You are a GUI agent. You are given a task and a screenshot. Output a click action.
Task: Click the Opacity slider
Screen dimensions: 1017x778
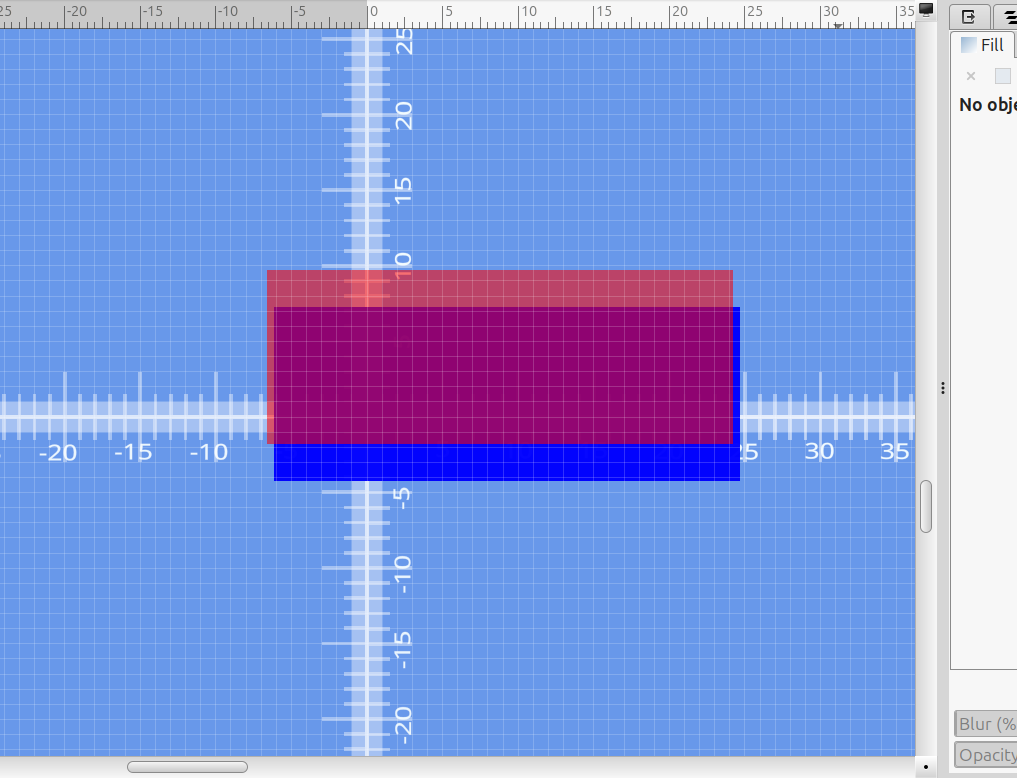coord(985,755)
